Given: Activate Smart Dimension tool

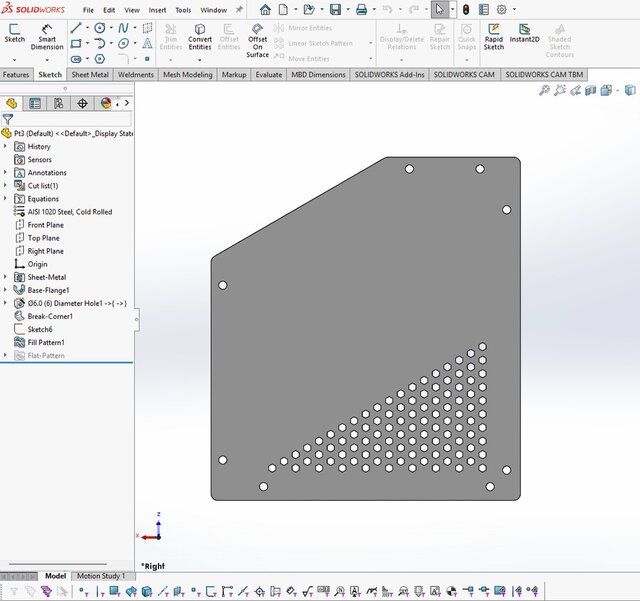Looking at the screenshot, I should (x=47, y=37).
